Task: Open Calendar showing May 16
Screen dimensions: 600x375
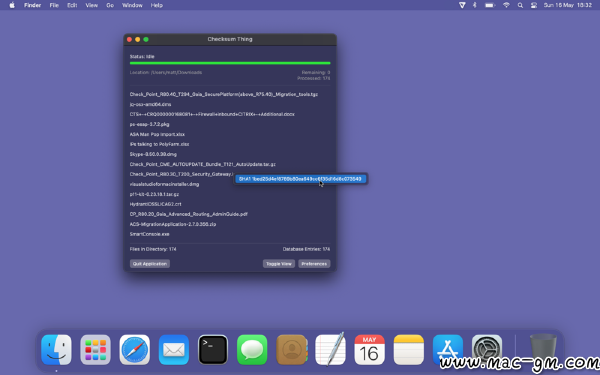Action: (x=370, y=349)
